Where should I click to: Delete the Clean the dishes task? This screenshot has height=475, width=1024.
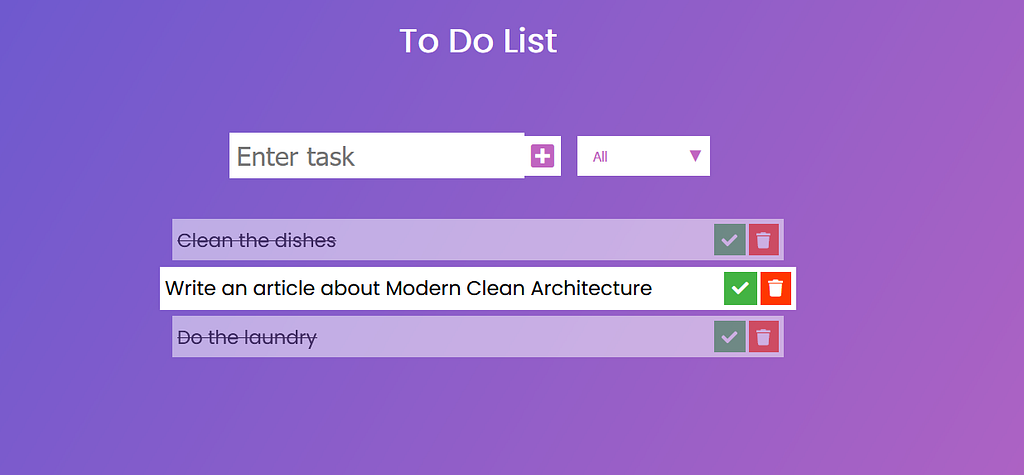coord(763,240)
